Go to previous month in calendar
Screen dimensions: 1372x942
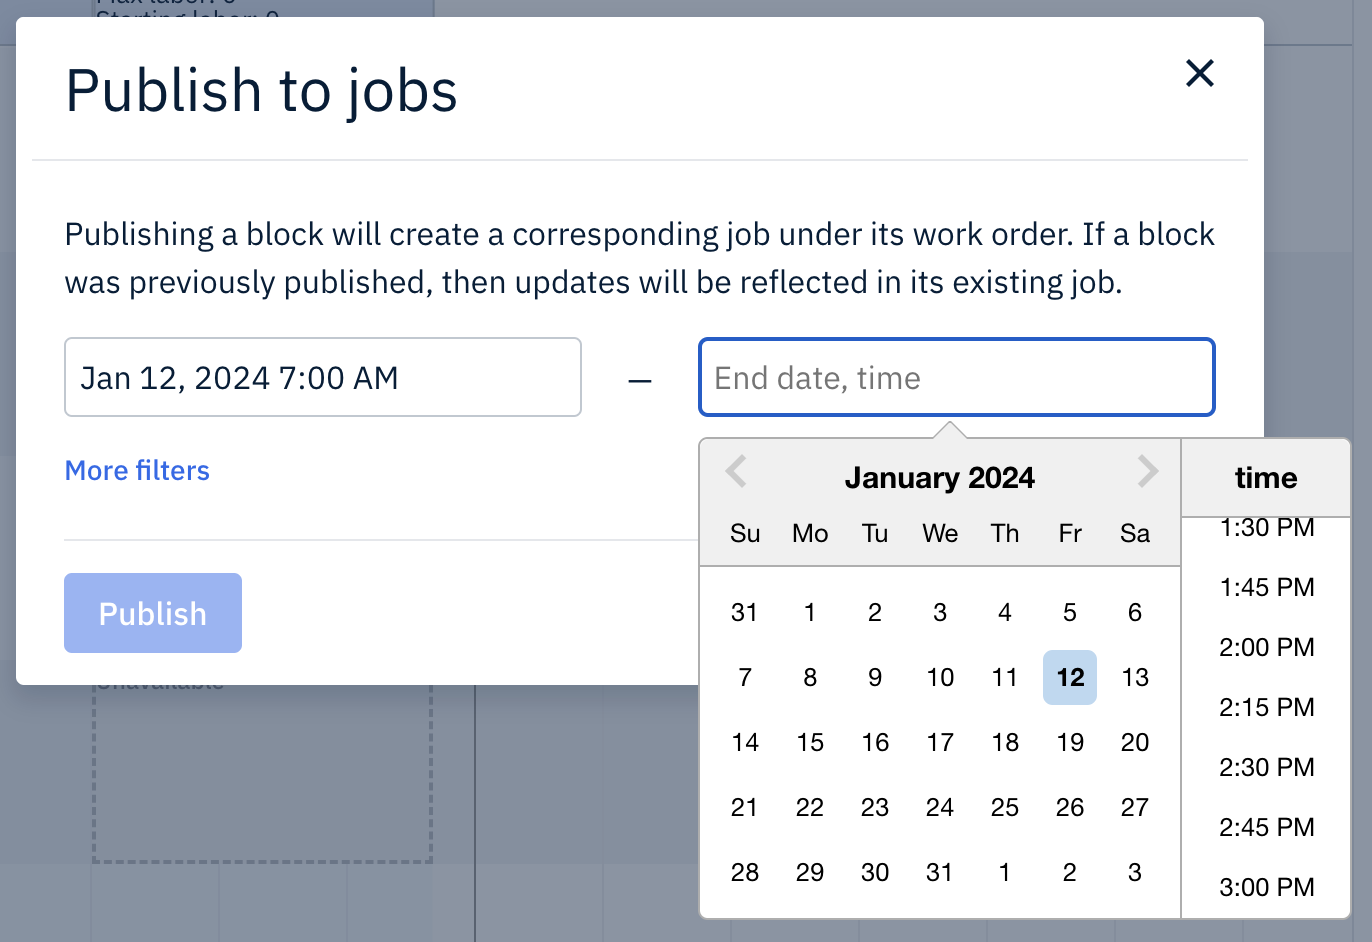tap(736, 470)
